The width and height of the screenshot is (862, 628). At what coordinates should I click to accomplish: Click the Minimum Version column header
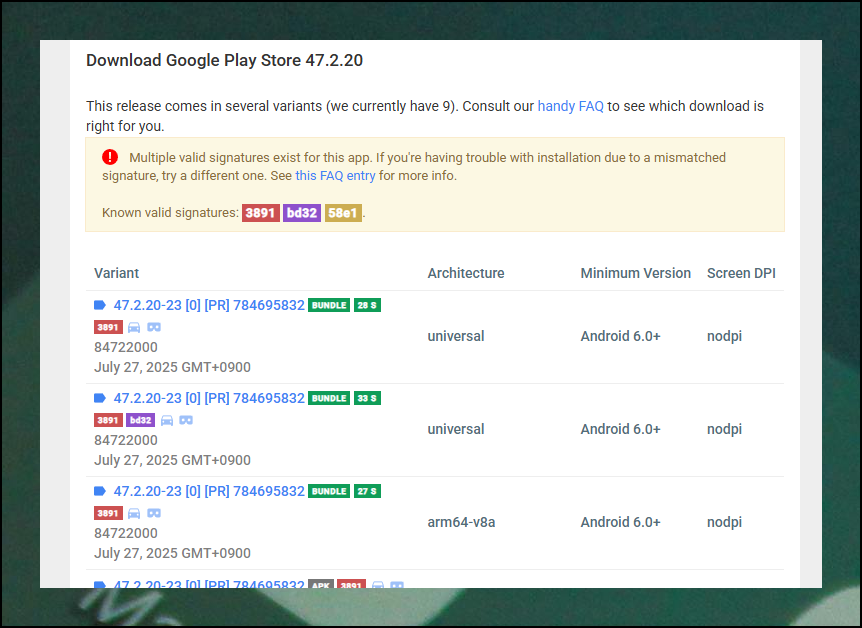pyautogui.click(x=636, y=273)
